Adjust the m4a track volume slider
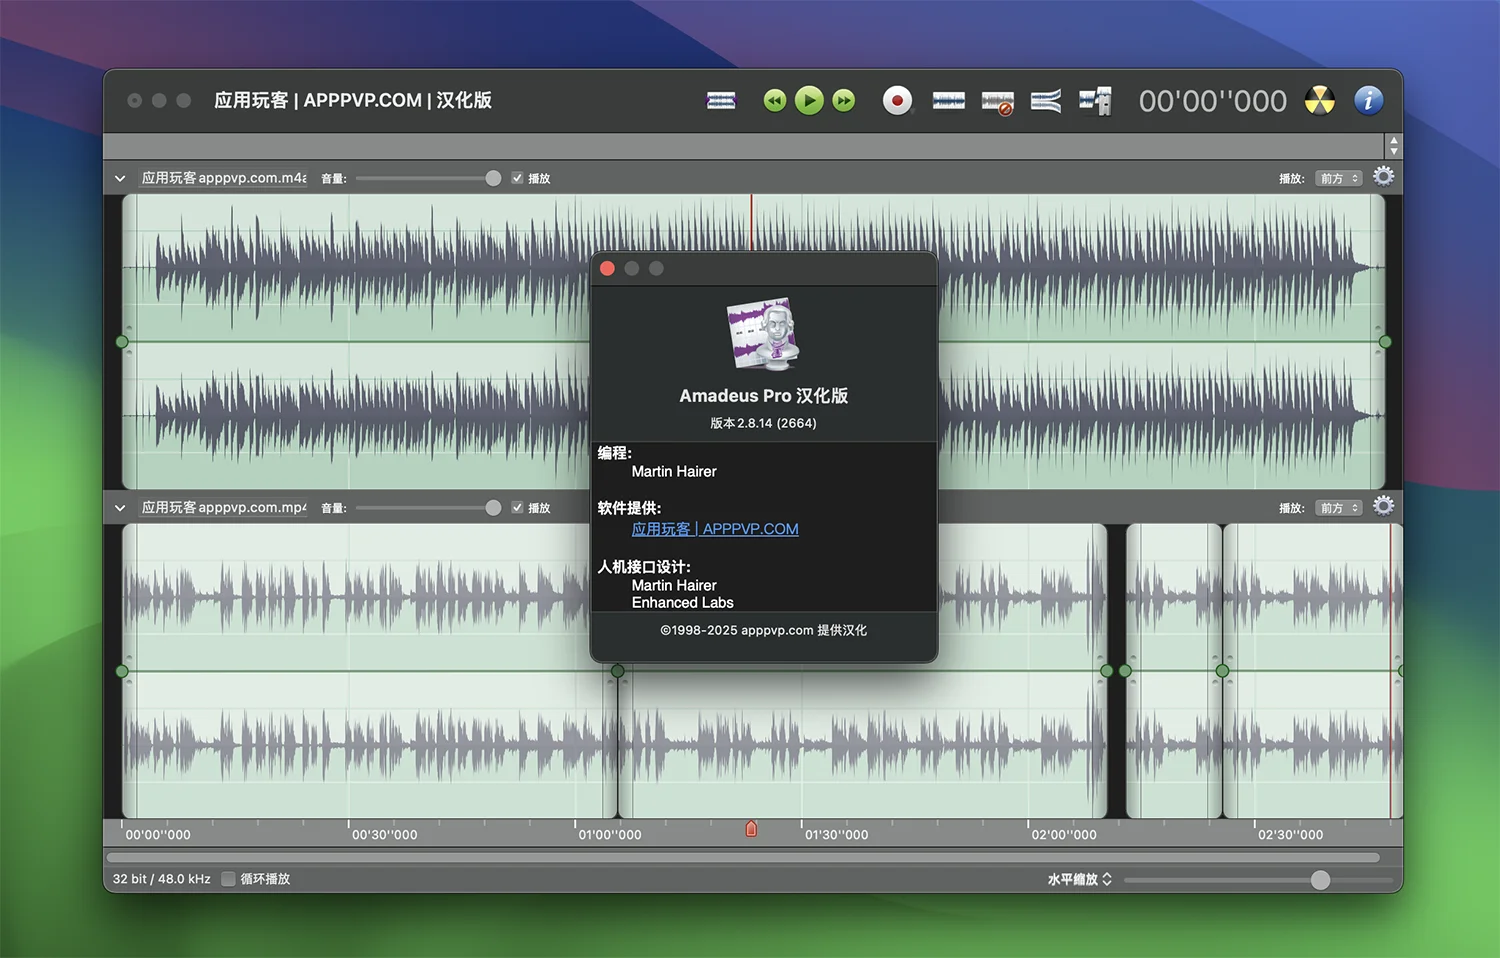The height and width of the screenshot is (958, 1500). coord(428,178)
